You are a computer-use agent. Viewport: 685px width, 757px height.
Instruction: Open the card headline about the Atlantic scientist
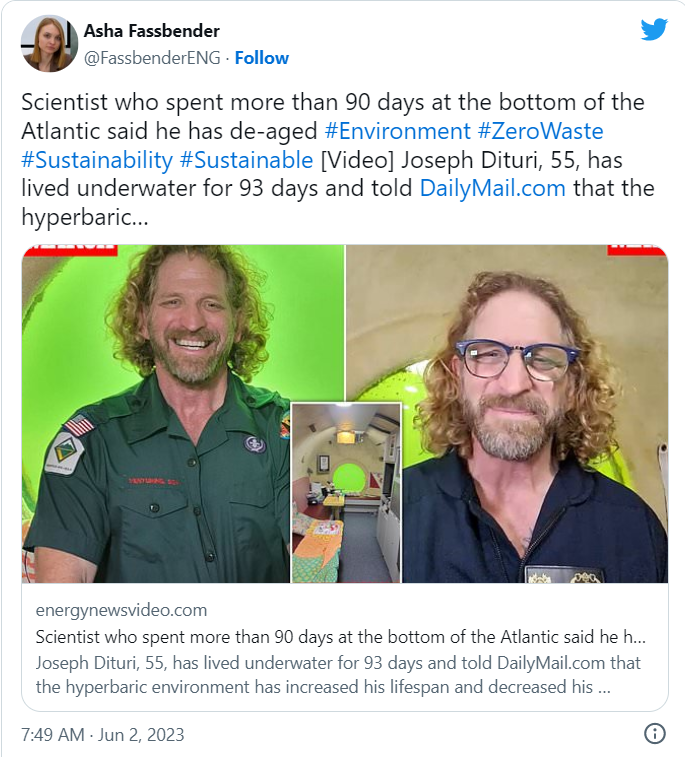pos(340,637)
